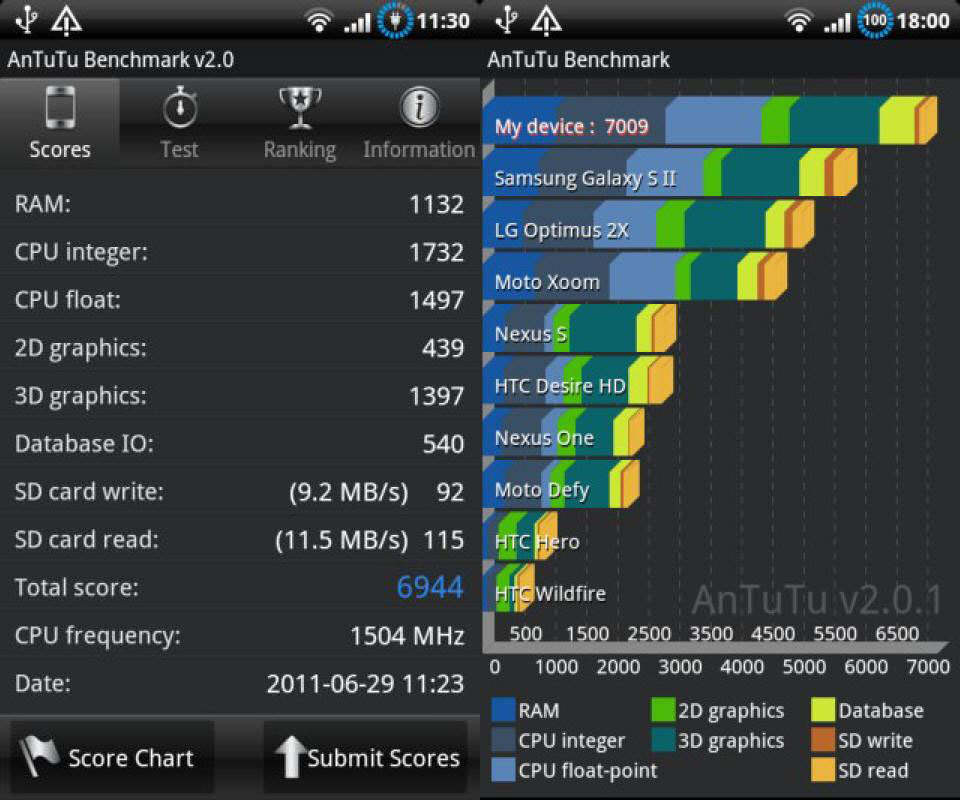The width and height of the screenshot is (960, 800).
Task: Tap the Database IO score 540
Action: coord(443,444)
